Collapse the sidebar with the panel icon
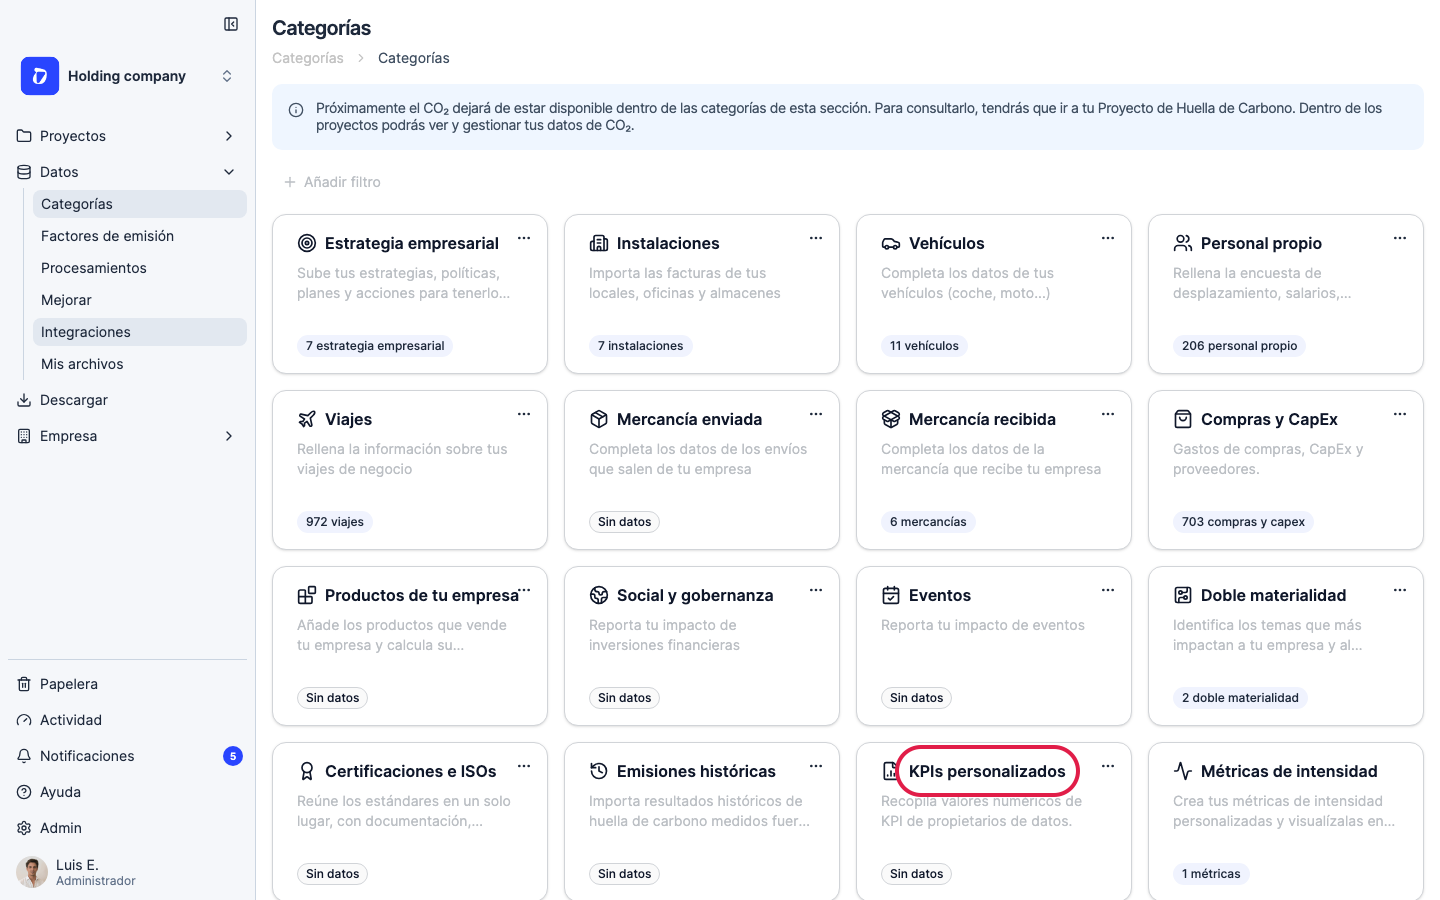Image resolution: width=1440 pixels, height=900 pixels. point(231,24)
